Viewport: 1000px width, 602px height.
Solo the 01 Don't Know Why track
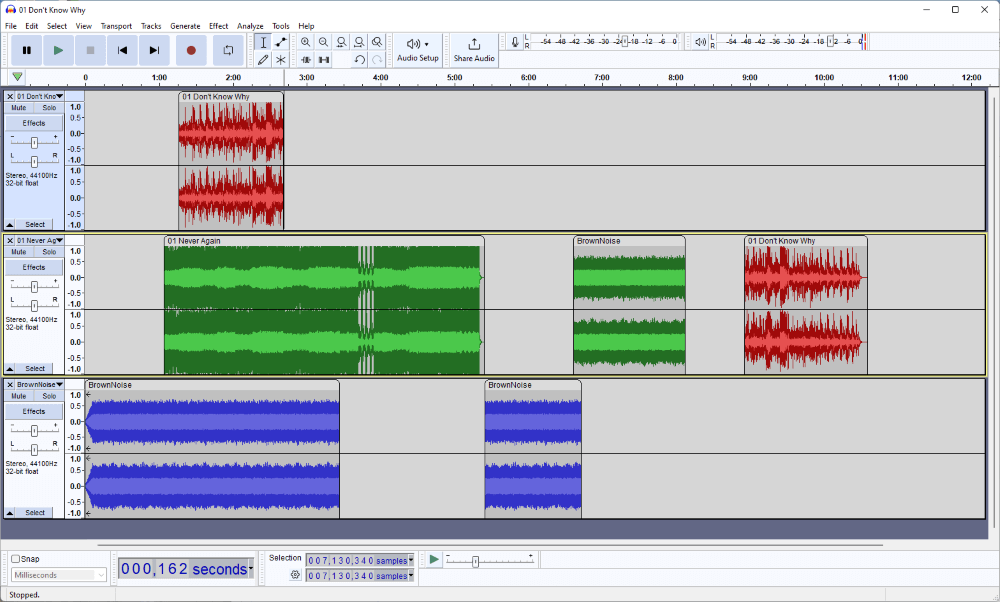[49, 108]
